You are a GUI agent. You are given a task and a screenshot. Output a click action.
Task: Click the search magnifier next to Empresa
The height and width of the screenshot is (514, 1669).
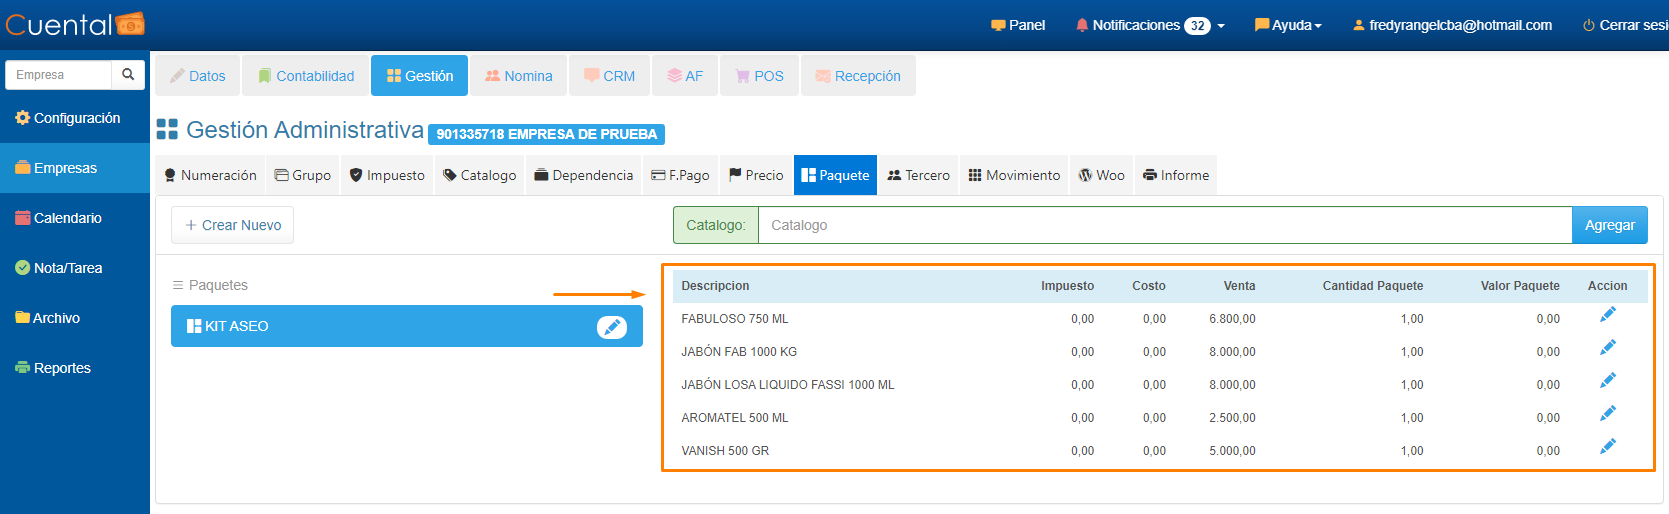pyautogui.click(x=128, y=75)
